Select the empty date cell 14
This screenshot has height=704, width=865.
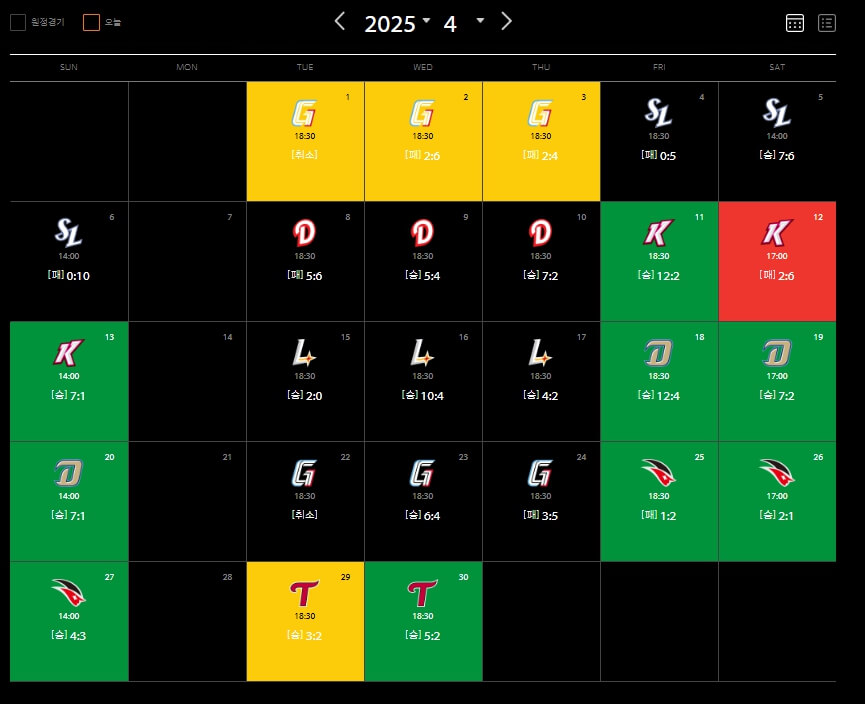(x=188, y=381)
